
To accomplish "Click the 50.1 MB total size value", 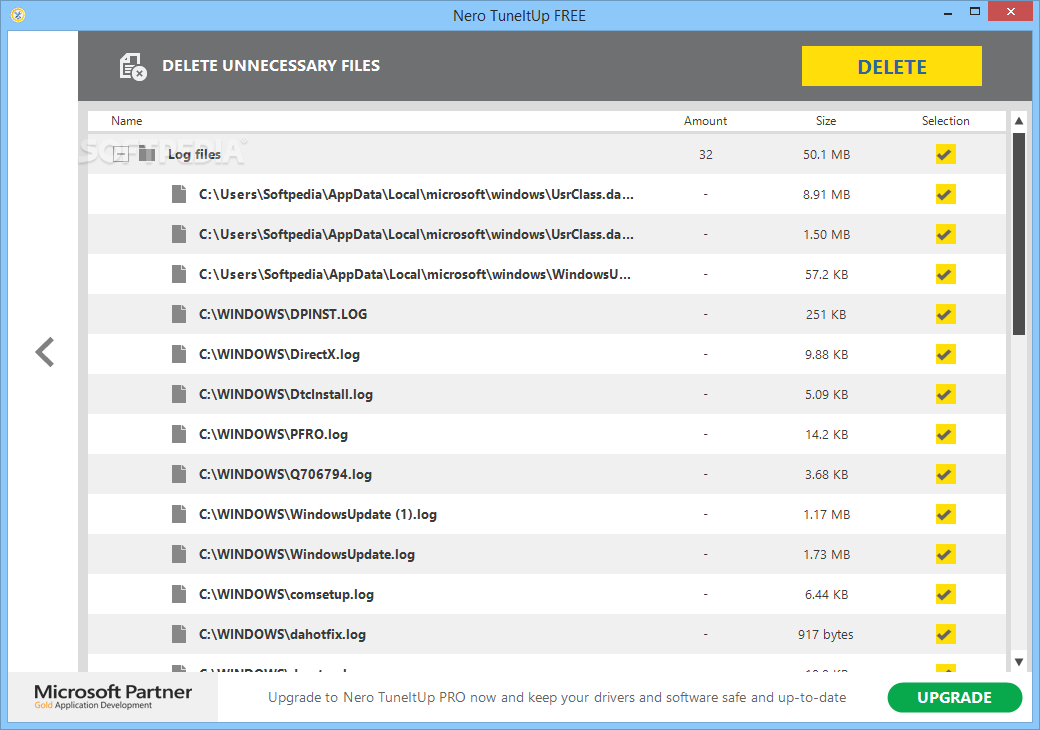I will (826, 154).
